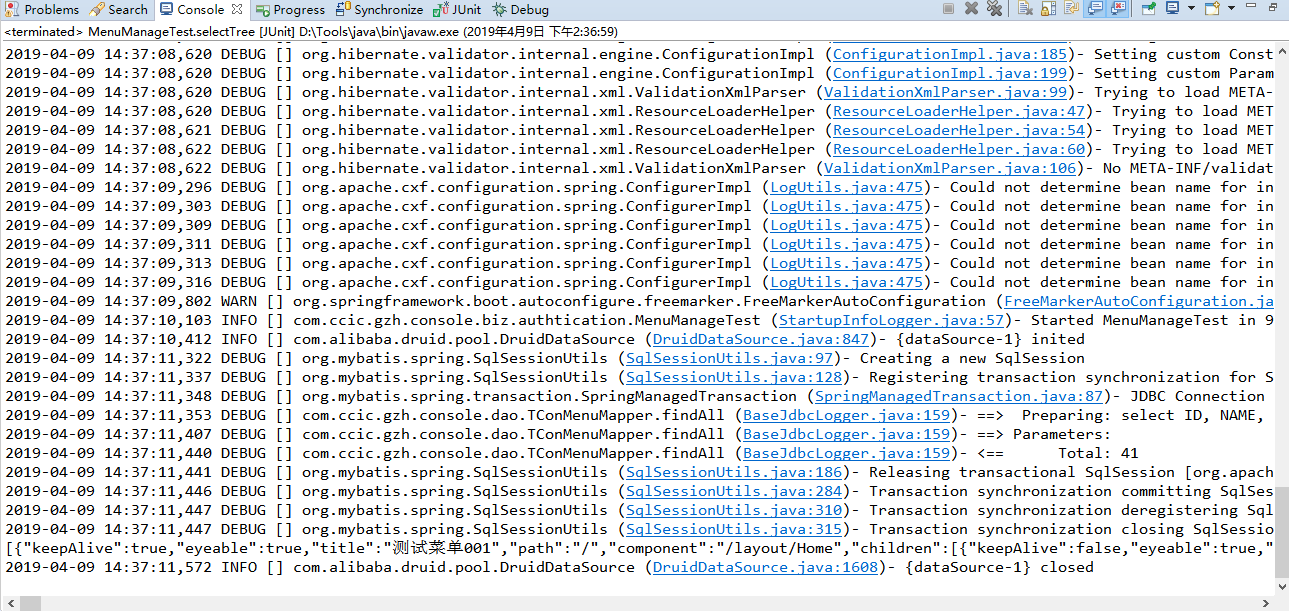Follow ValidationXmlParser.java:106 link
1289x611 pixels.
[x=950, y=168]
